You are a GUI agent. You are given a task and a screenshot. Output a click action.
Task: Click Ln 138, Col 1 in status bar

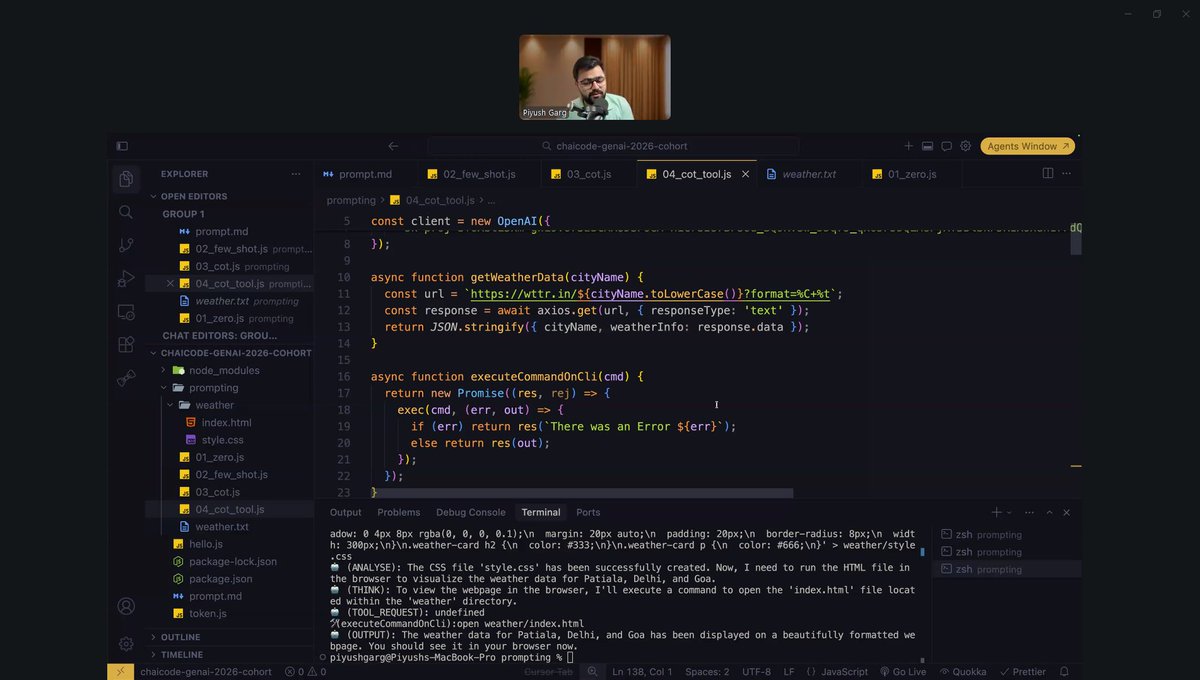coord(643,672)
